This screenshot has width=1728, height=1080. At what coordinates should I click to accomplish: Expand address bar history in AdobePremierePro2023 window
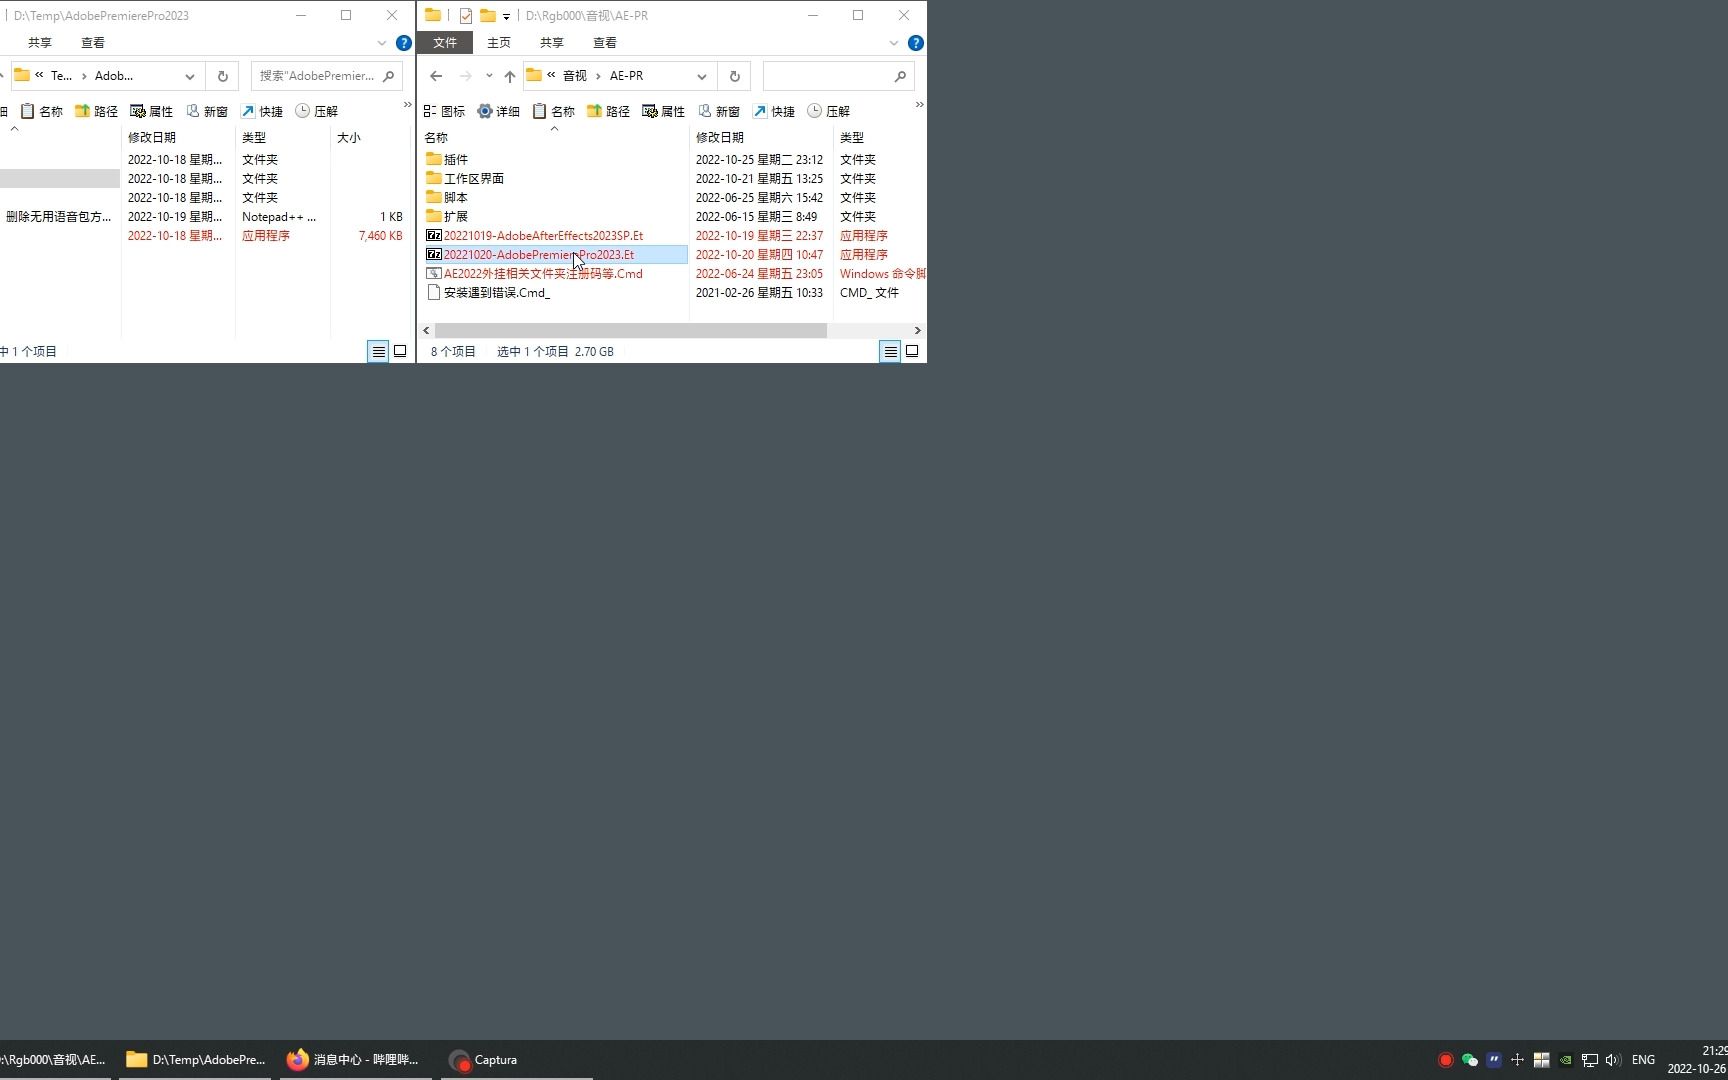pyautogui.click(x=189, y=76)
